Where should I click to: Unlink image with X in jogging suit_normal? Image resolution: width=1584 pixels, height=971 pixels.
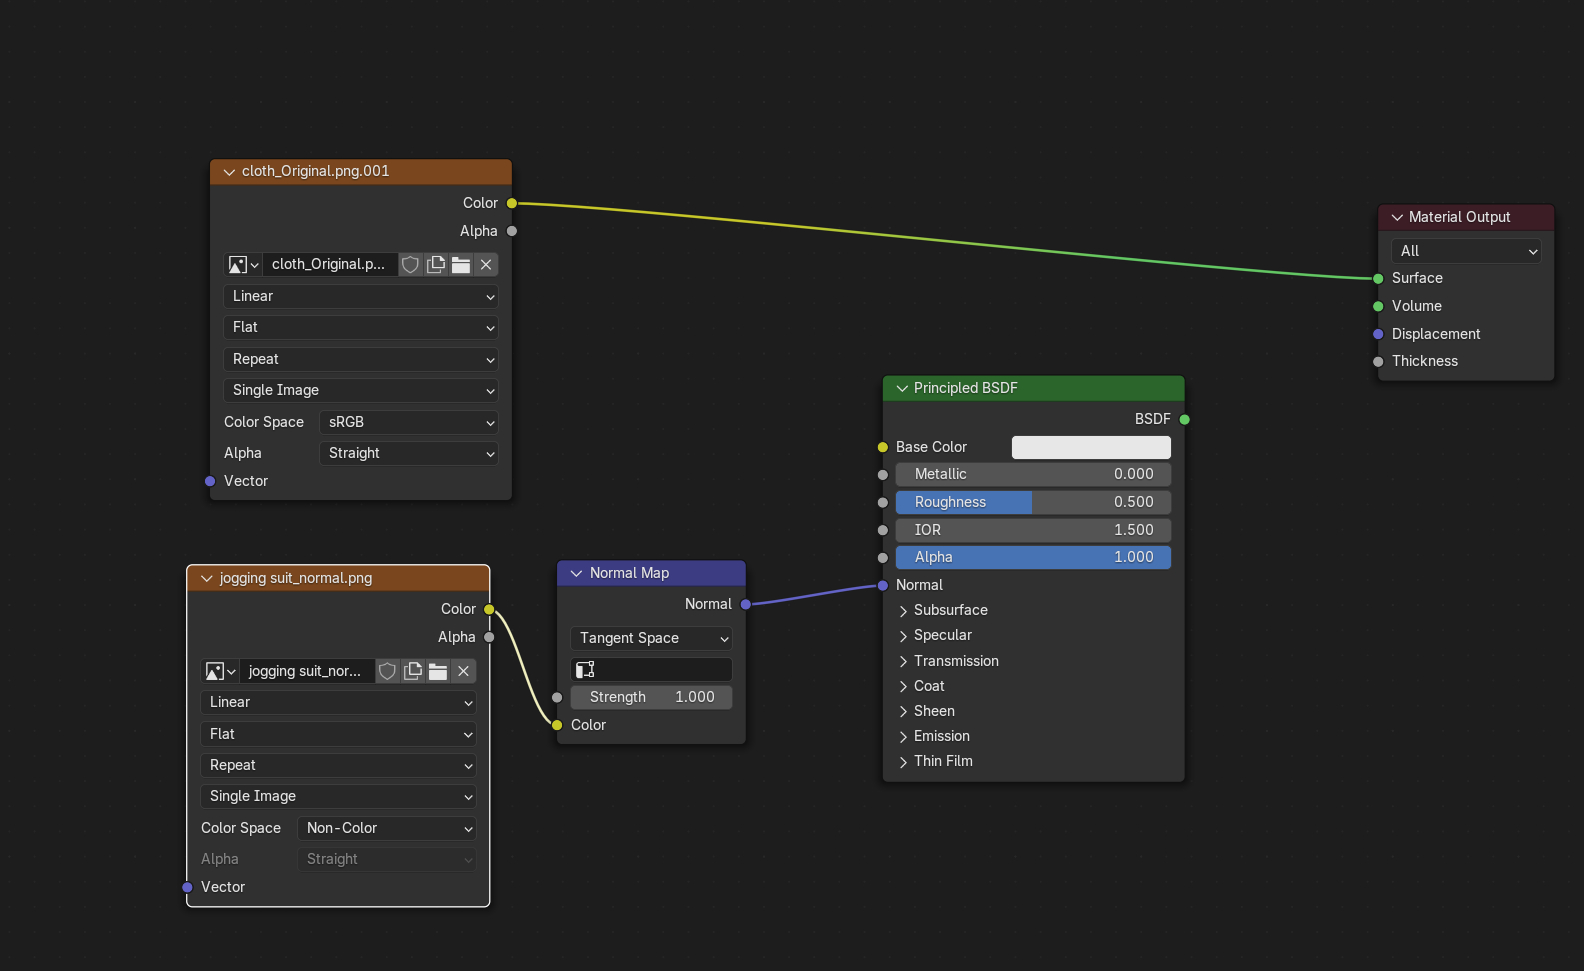(x=464, y=671)
